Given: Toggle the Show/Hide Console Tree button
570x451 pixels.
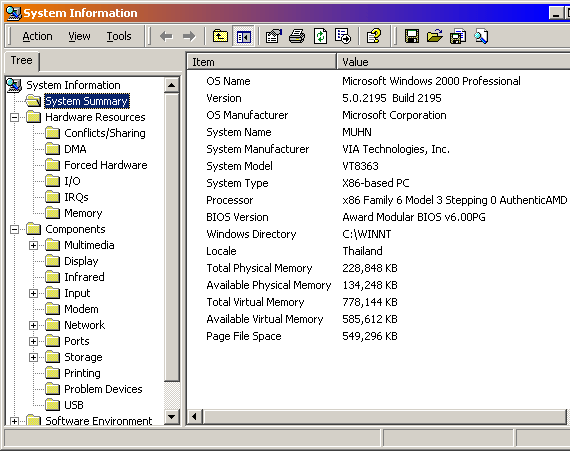Looking at the screenshot, I should coord(243,36).
